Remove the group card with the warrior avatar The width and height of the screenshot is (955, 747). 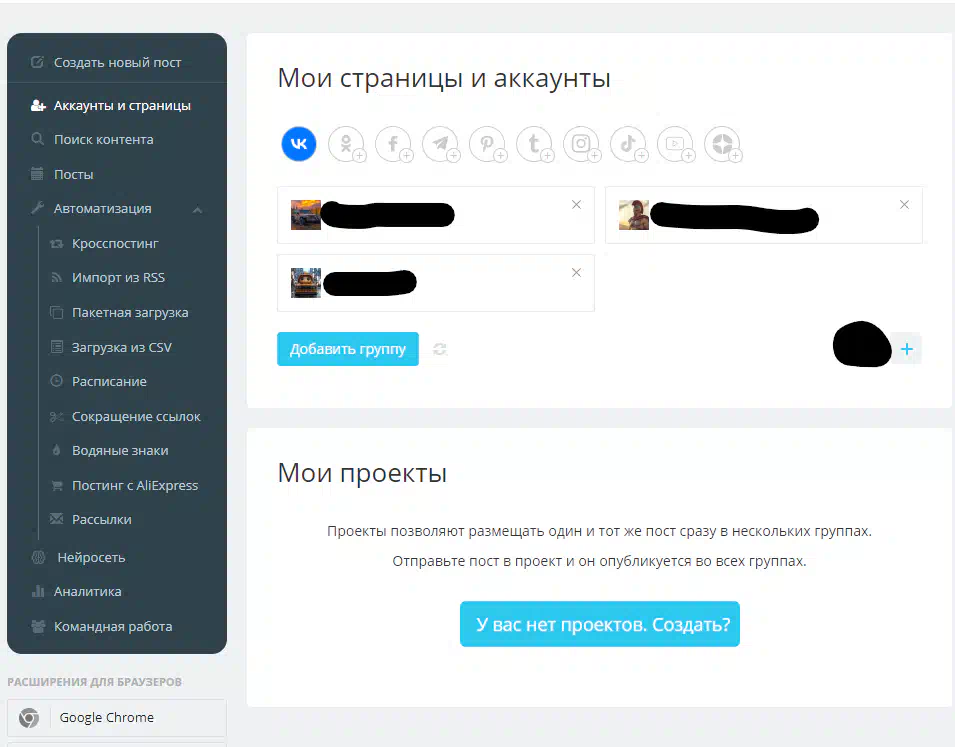(904, 205)
